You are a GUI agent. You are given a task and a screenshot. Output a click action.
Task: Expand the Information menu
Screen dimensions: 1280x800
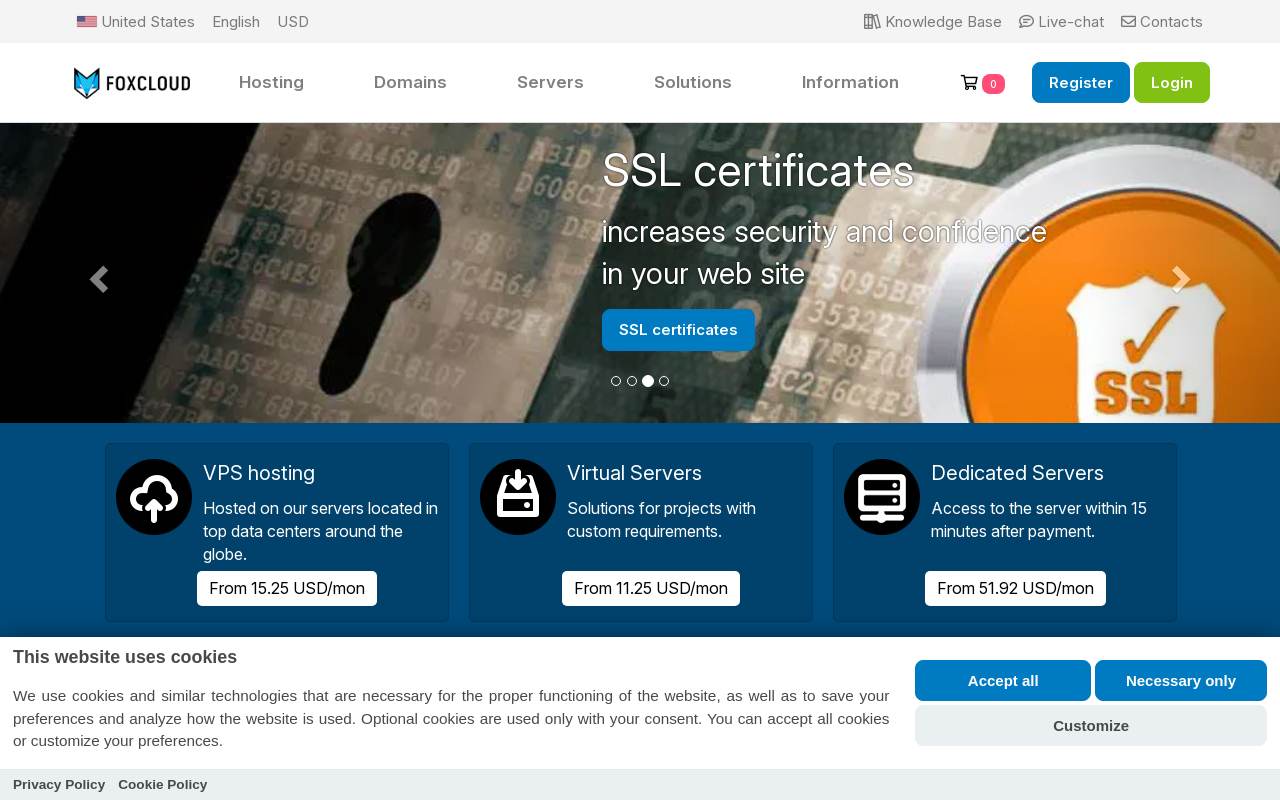850,83
